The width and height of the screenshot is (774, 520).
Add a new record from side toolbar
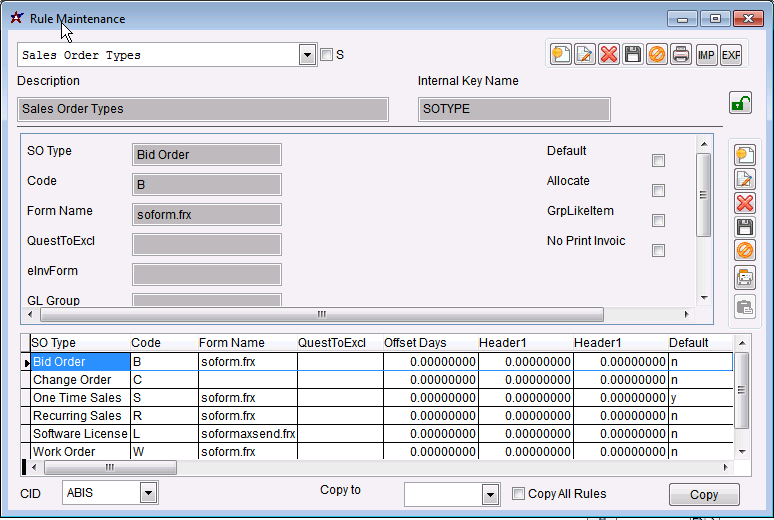(x=745, y=155)
